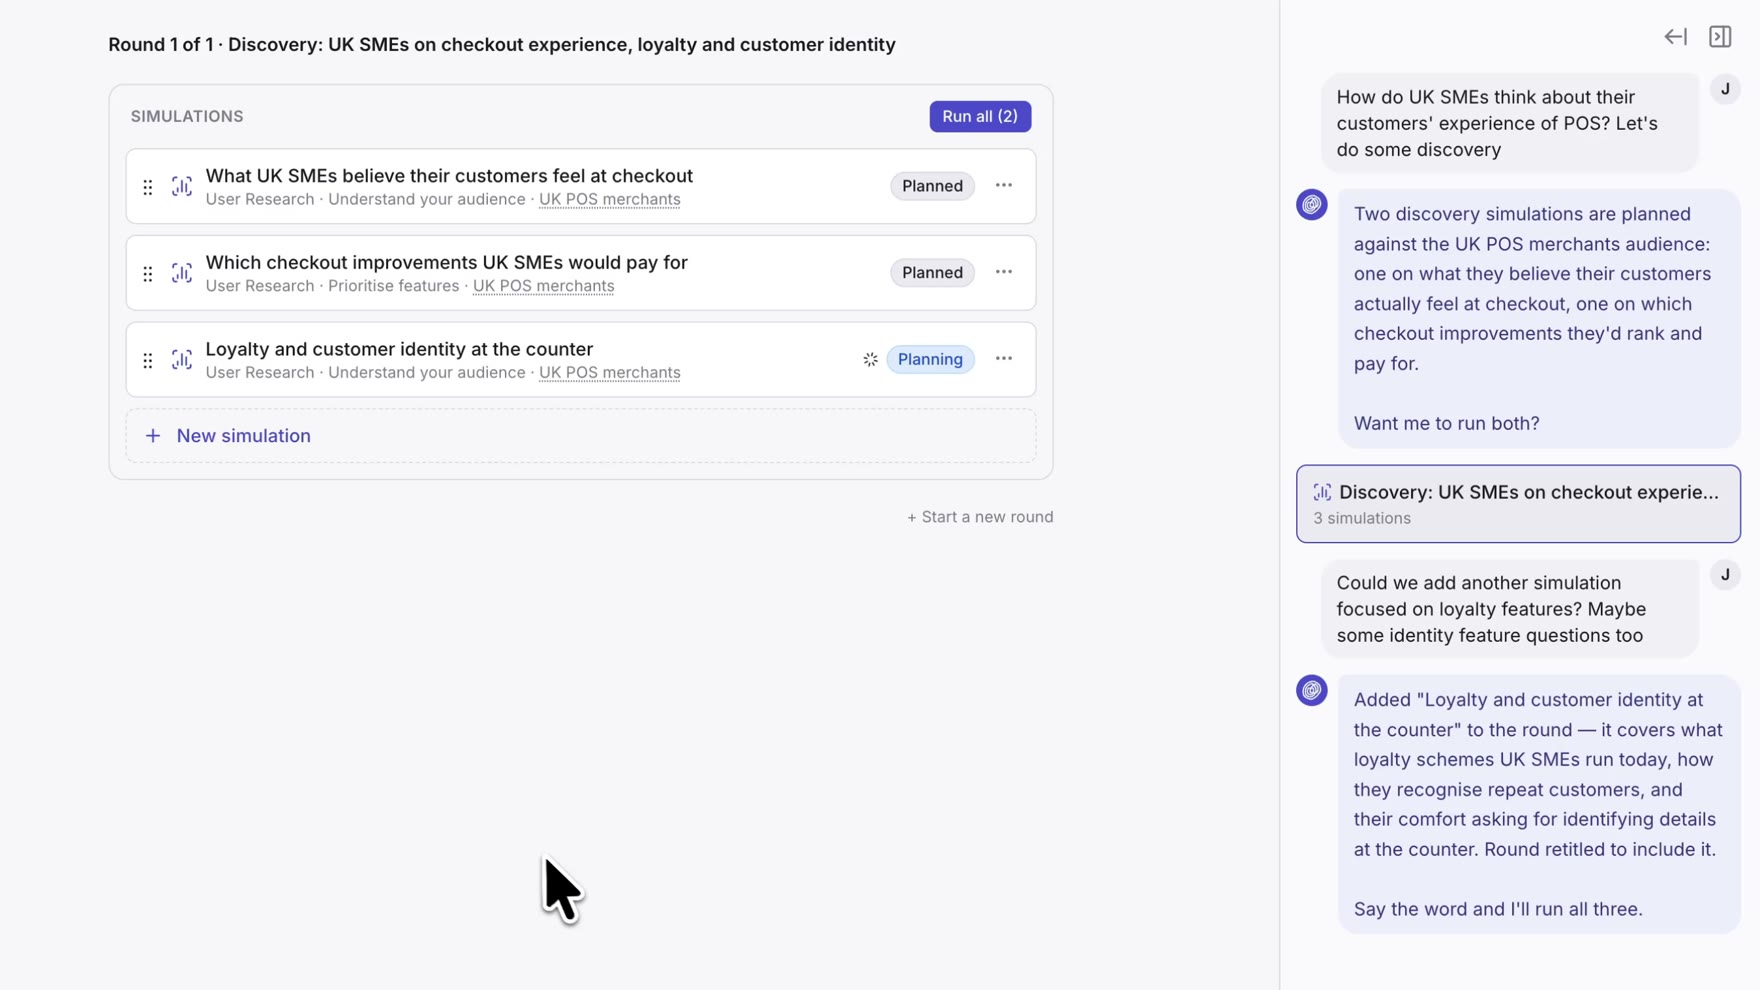Click drag handle of 'What UK SMEs believe' simulation
The height and width of the screenshot is (990, 1760).
[x=148, y=187]
